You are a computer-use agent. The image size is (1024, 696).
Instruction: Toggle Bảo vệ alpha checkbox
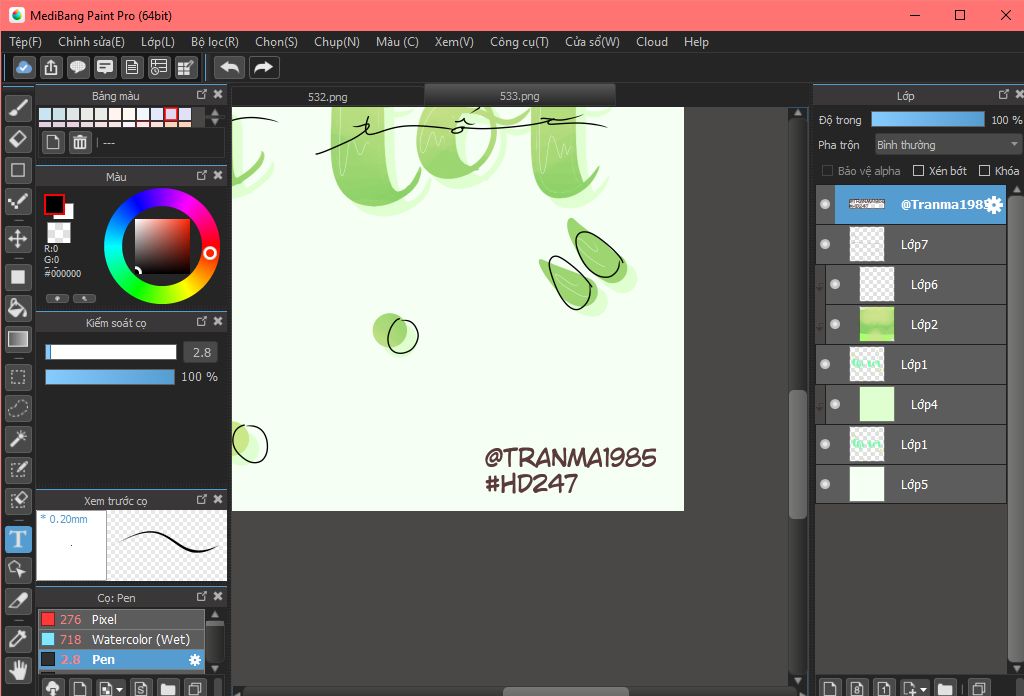click(827, 170)
